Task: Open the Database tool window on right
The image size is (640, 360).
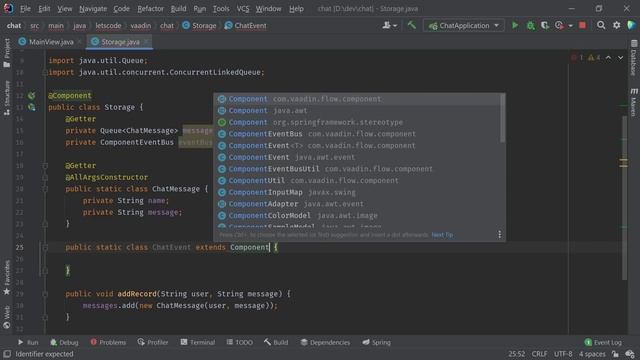Action: [x=633, y=58]
